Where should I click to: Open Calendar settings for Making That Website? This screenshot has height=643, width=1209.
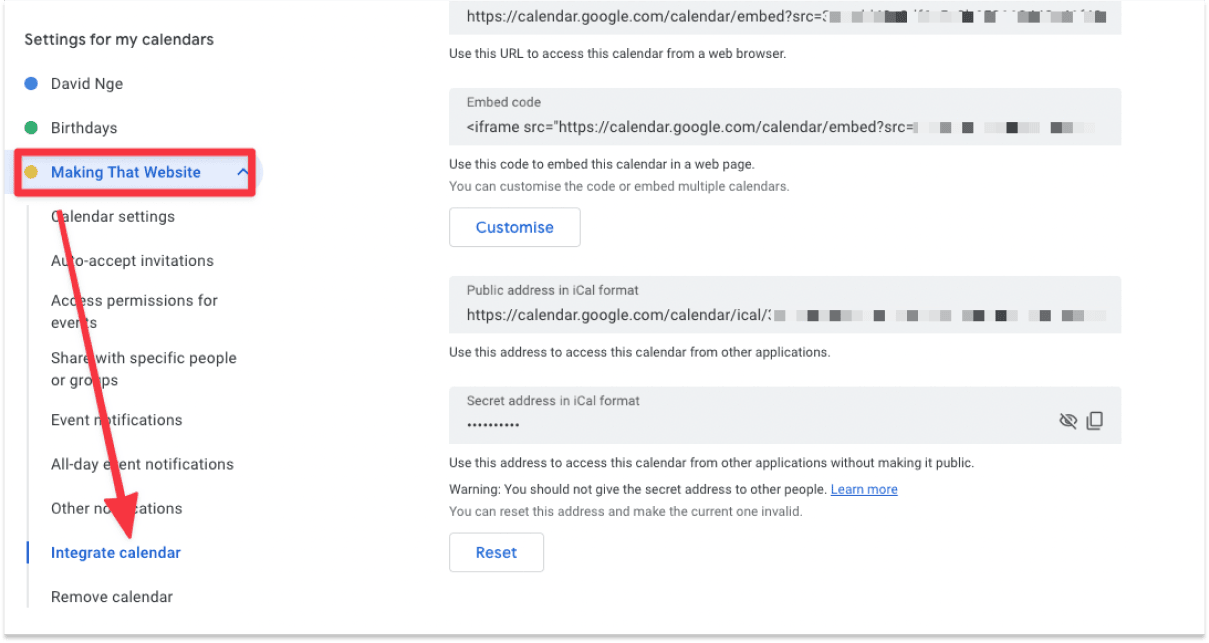[112, 216]
